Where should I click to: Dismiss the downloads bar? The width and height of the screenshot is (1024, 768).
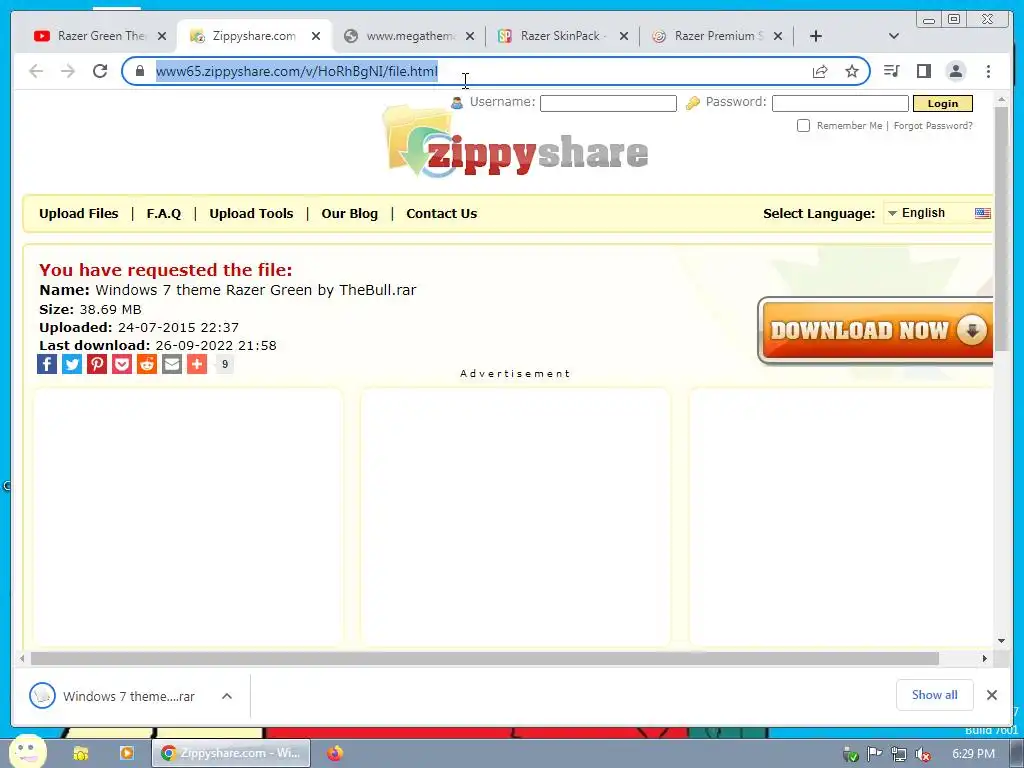coord(991,695)
